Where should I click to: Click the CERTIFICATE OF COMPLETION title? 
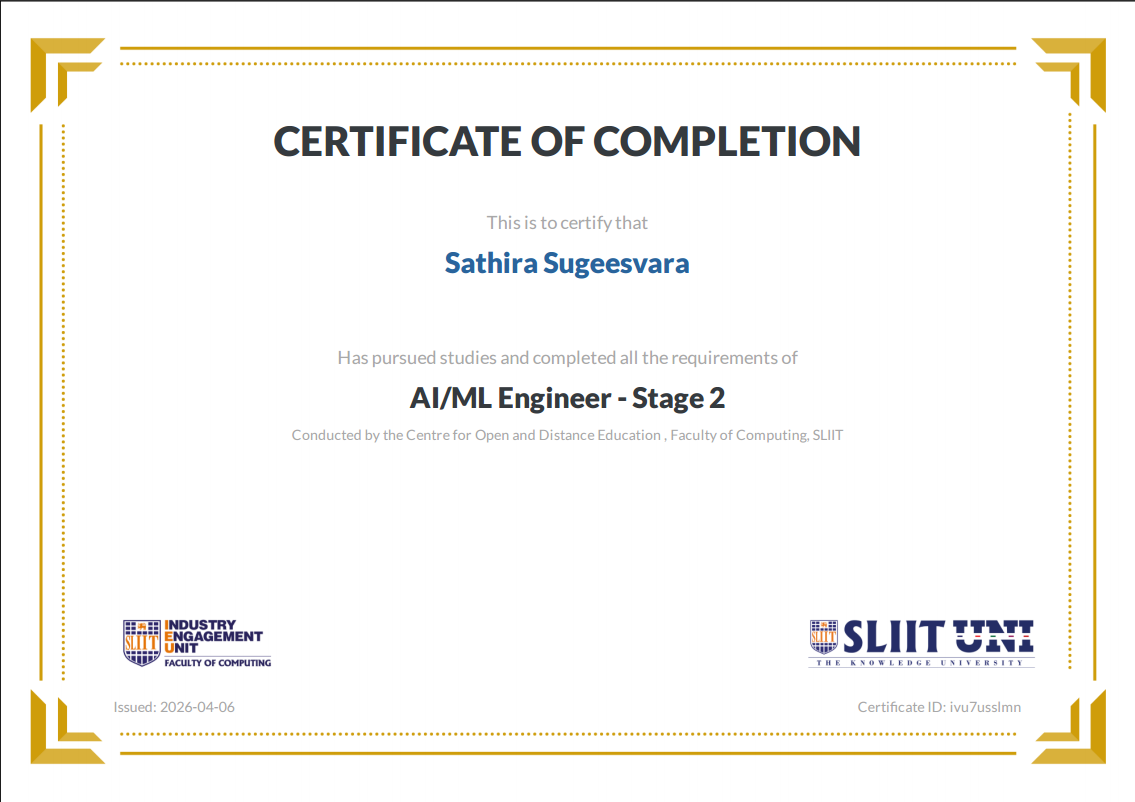566,141
